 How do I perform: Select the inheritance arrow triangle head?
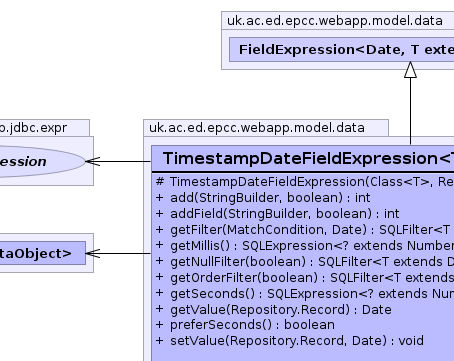click(x=410, y=70)
